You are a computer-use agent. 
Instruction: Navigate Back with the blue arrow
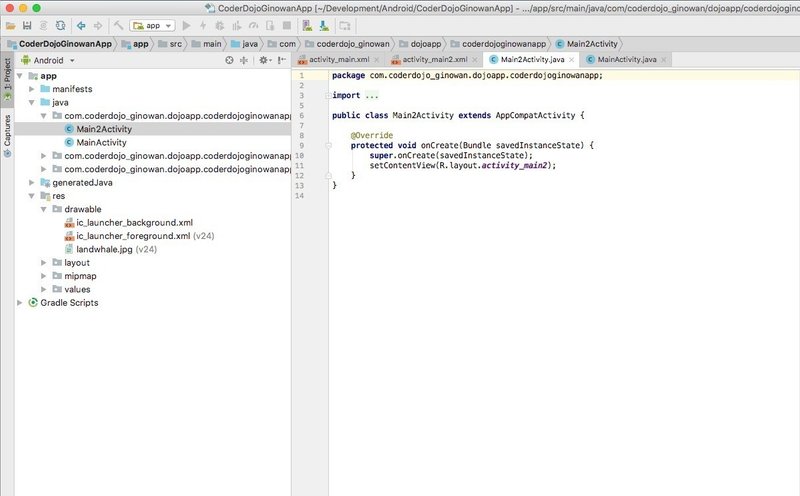[81, 26]
